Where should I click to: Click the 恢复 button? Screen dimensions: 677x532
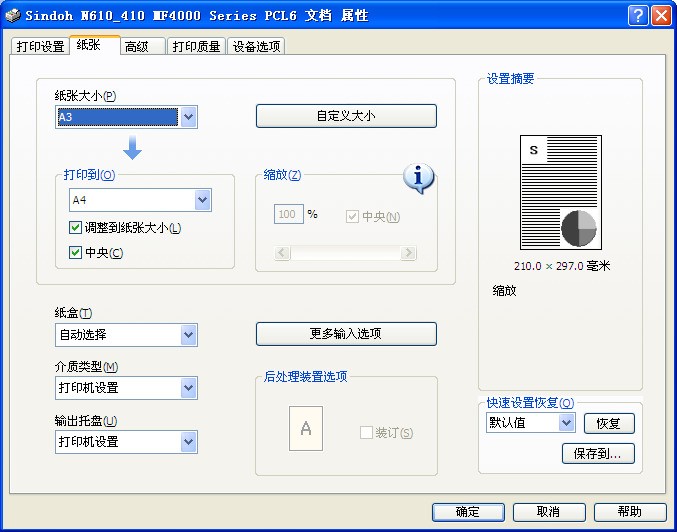pyautogui.click(x=609, y=423)
